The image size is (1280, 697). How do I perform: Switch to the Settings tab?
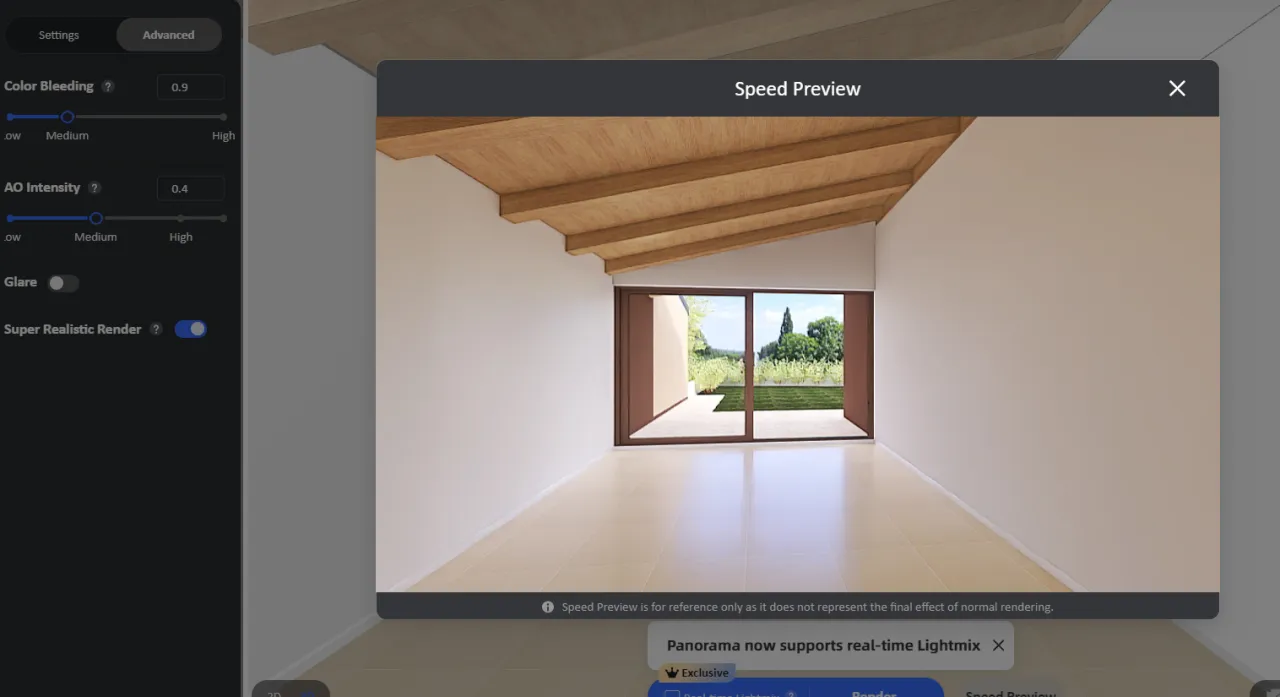pos(59,35)
